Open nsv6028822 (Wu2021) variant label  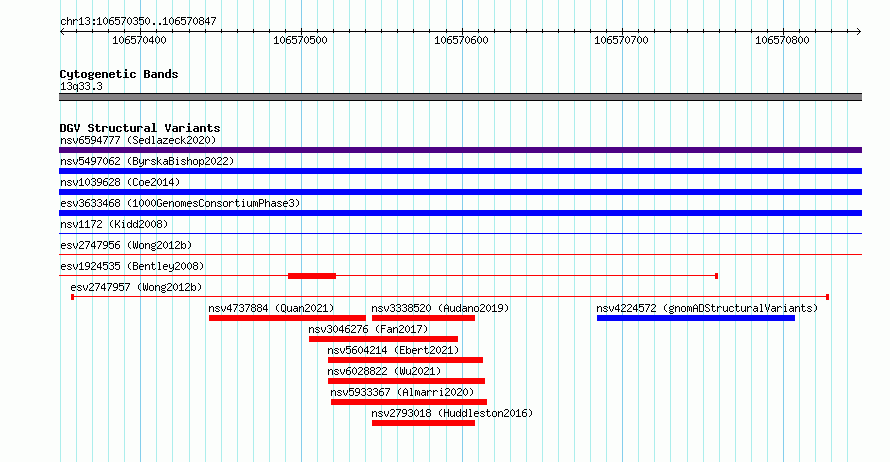384,371
